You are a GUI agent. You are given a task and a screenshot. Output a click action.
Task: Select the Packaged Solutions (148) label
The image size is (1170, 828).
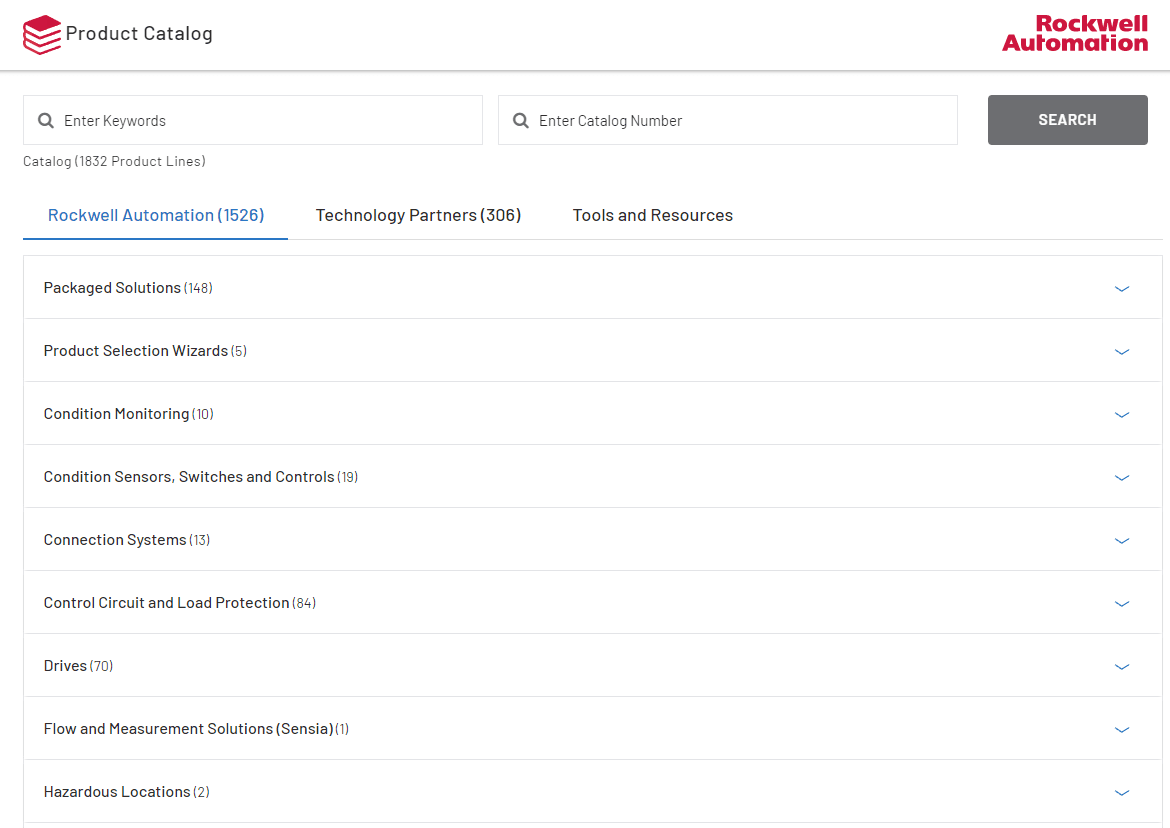pos(128,288)
